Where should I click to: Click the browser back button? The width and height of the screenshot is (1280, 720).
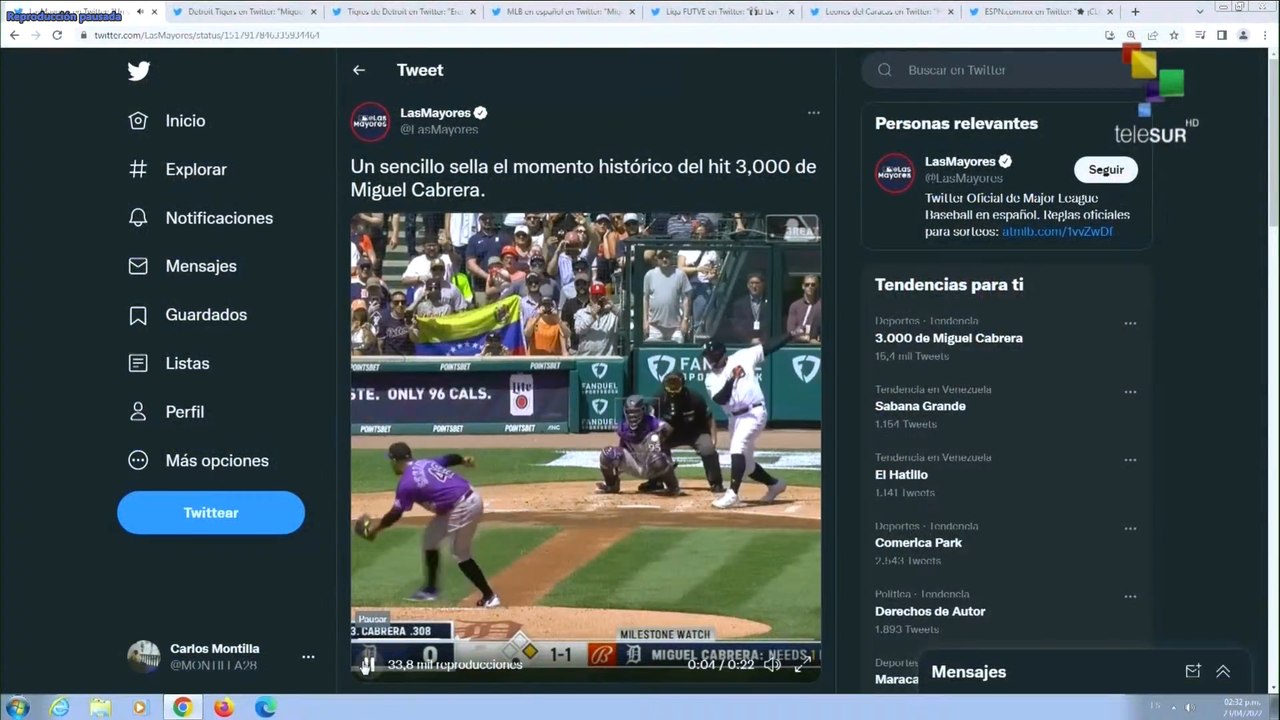14,35
